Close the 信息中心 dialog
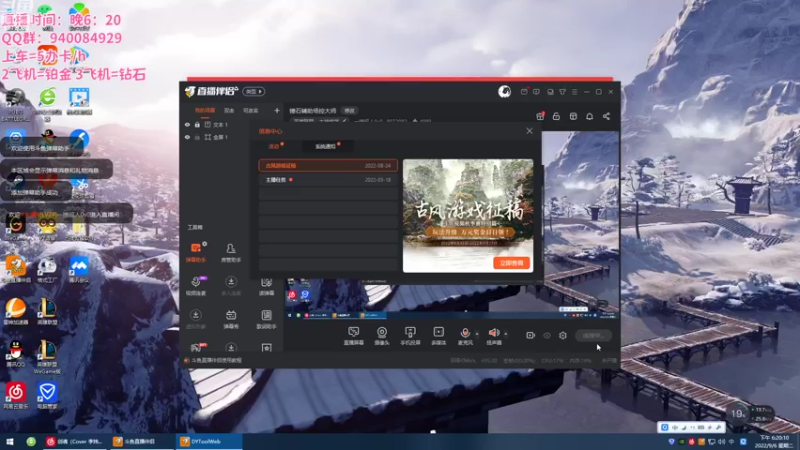 (530, 131)
